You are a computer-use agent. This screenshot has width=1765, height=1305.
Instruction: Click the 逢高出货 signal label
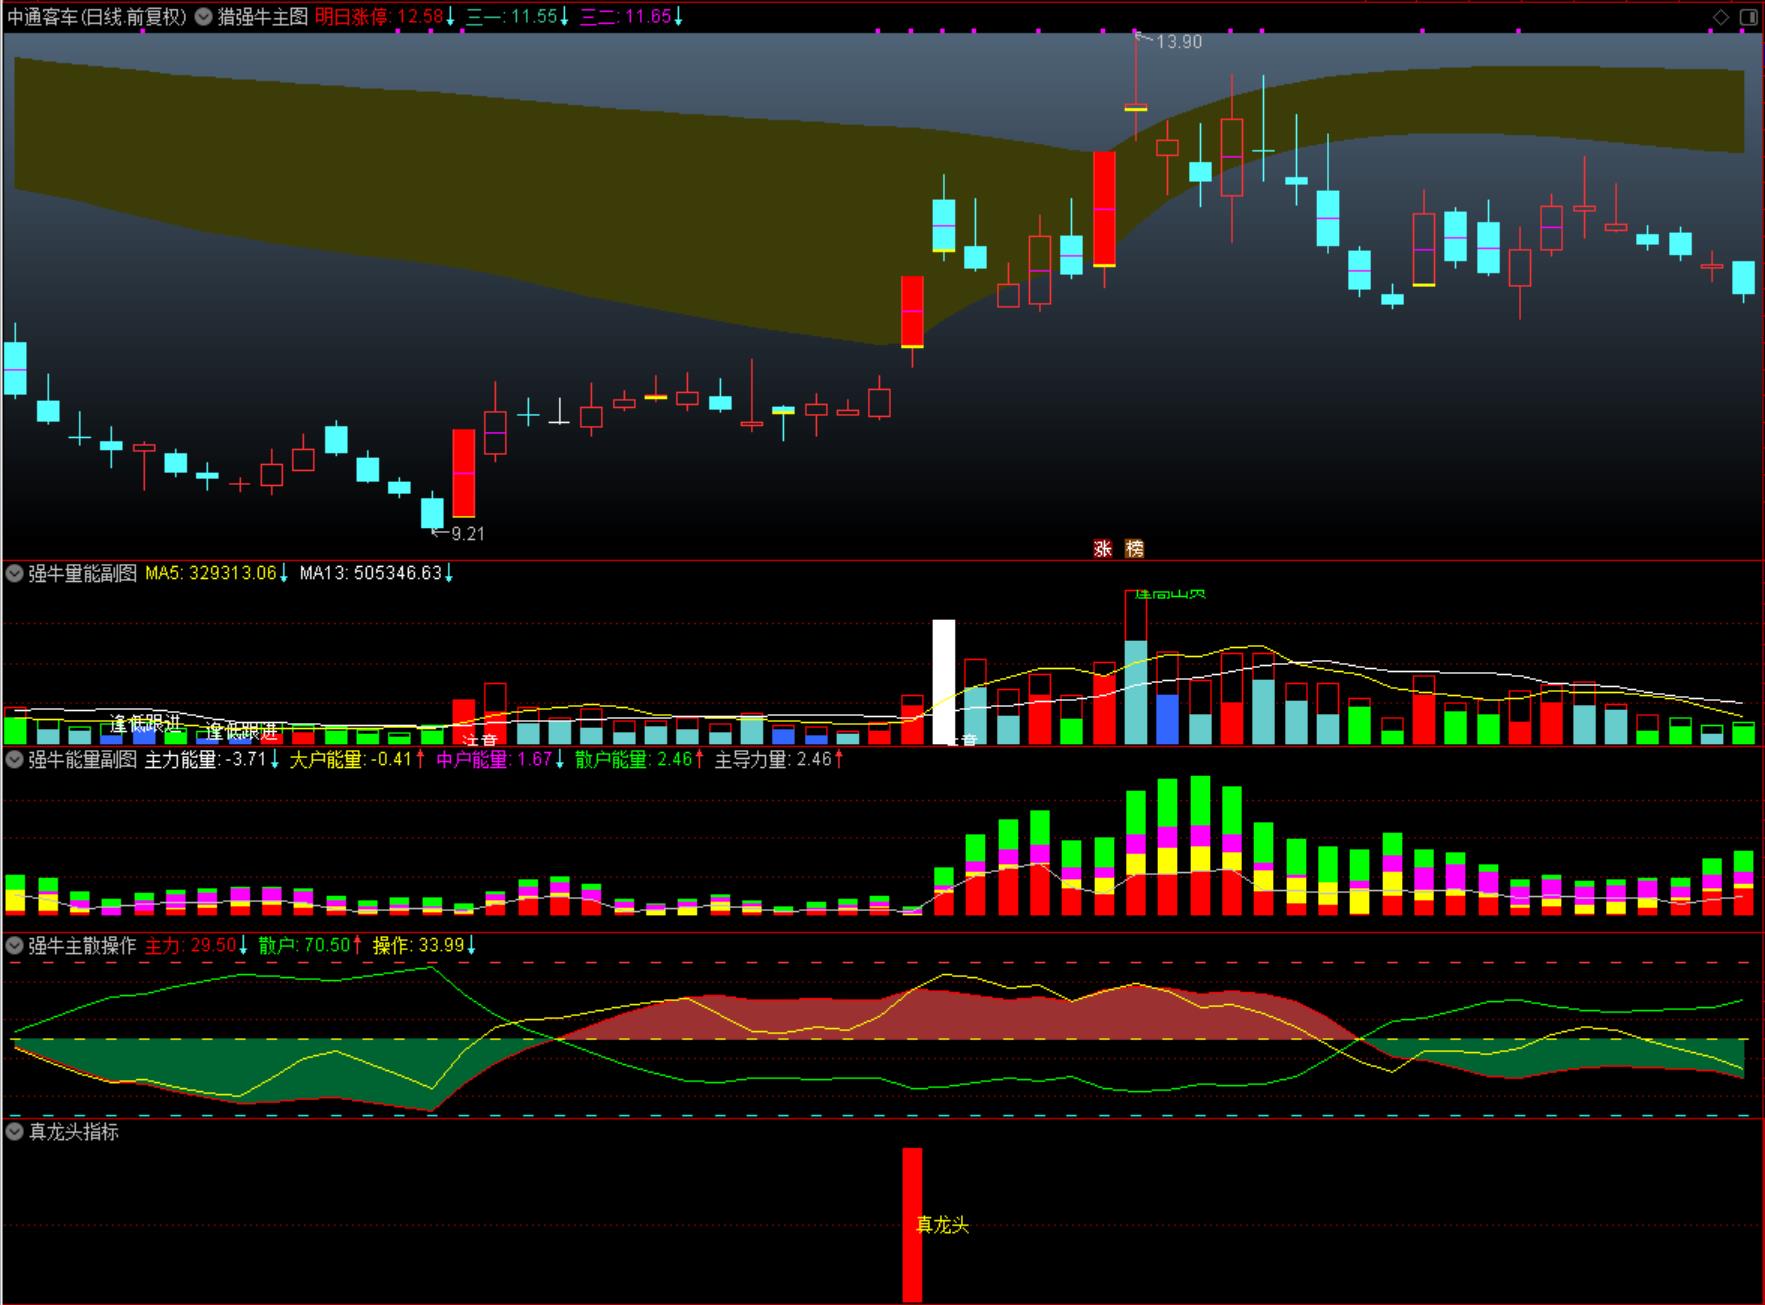coord(1170,594)
